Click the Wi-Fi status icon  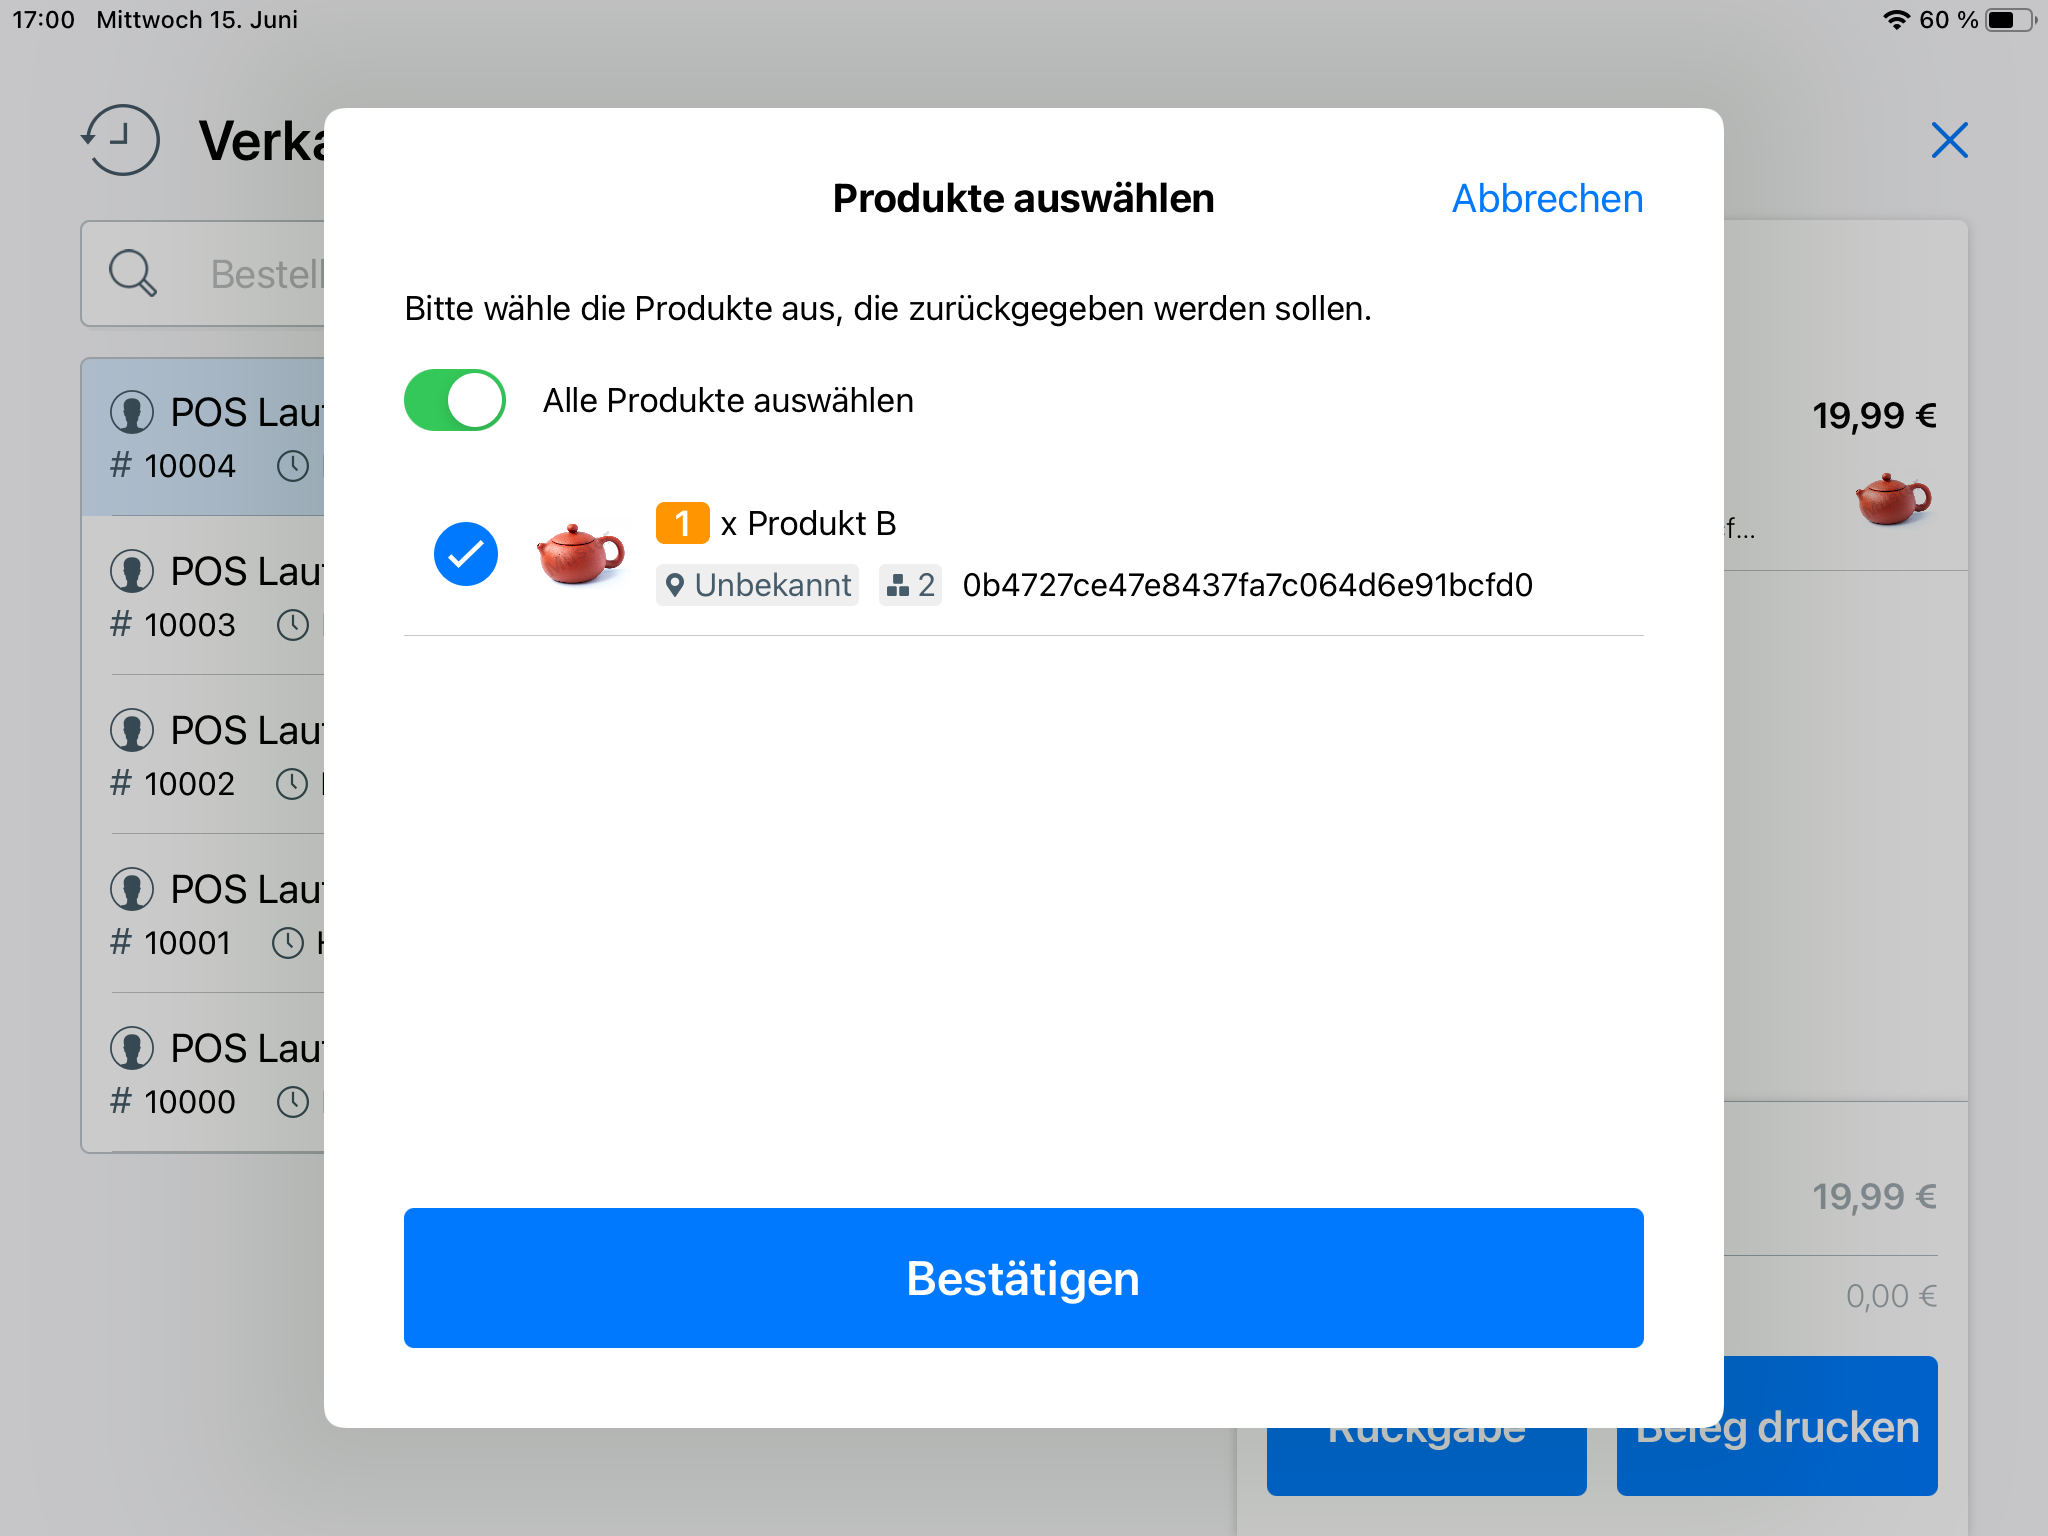[x=1896, y=20]
